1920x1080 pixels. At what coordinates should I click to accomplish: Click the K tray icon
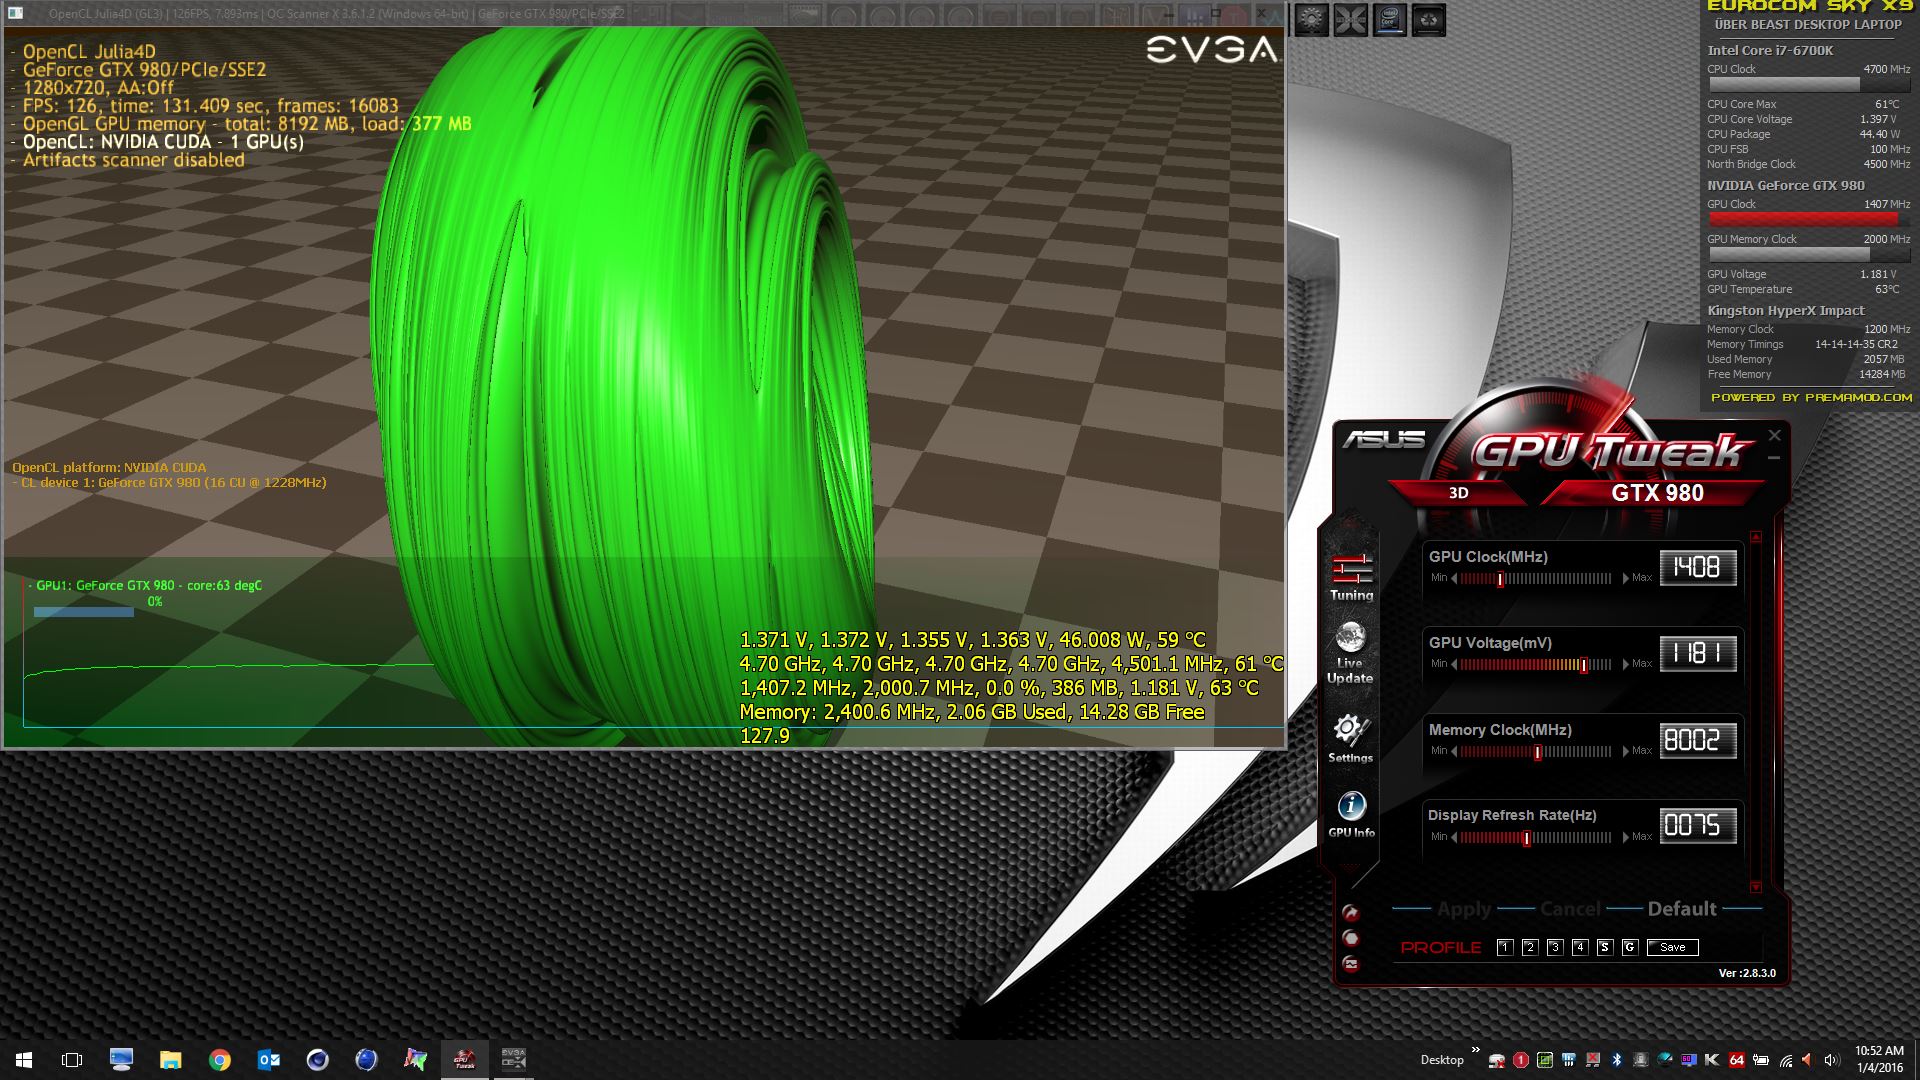(x=1712, y=1060)
